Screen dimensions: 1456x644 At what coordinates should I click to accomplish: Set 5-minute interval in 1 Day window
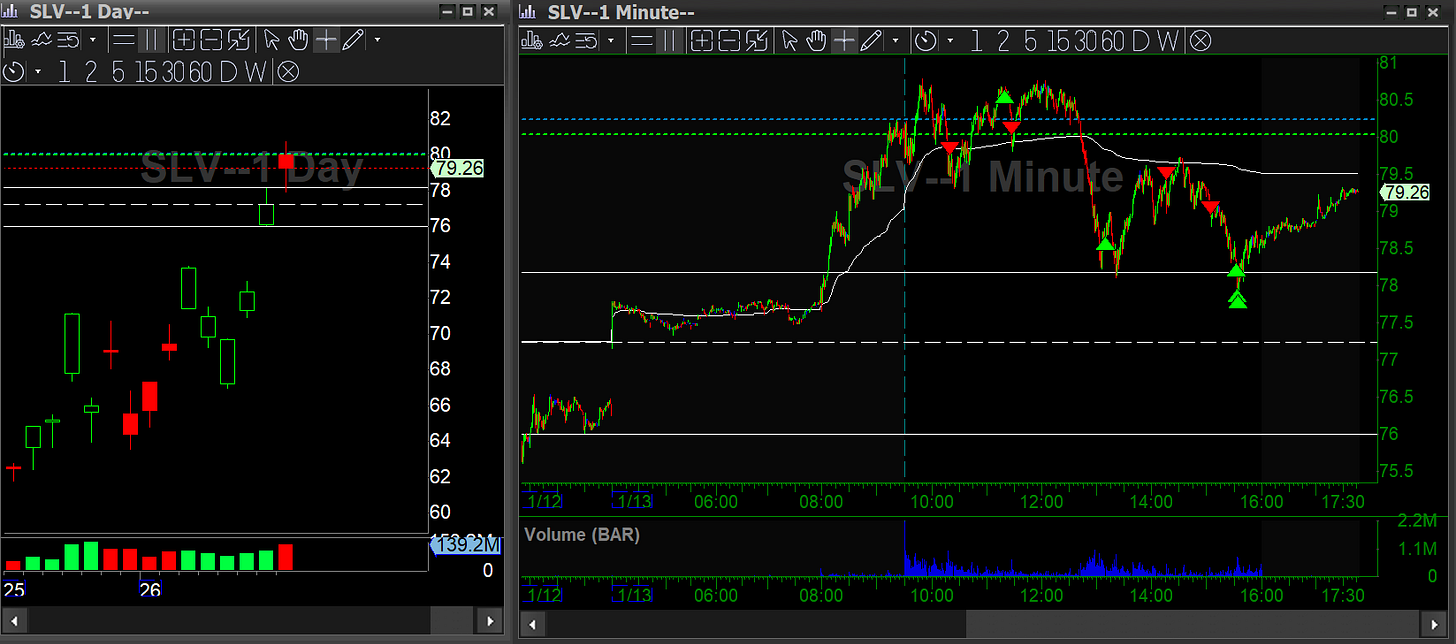pos(118,71)
